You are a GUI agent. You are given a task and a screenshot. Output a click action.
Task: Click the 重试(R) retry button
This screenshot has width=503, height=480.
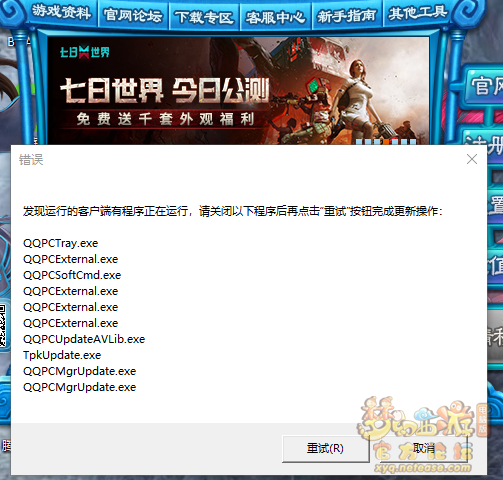coord(325,448)
